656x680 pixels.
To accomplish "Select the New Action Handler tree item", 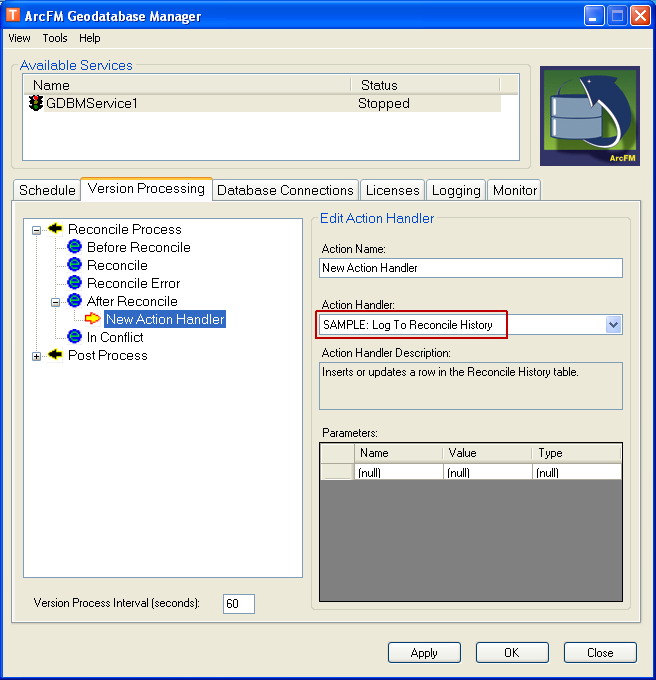I will [165, 319].
